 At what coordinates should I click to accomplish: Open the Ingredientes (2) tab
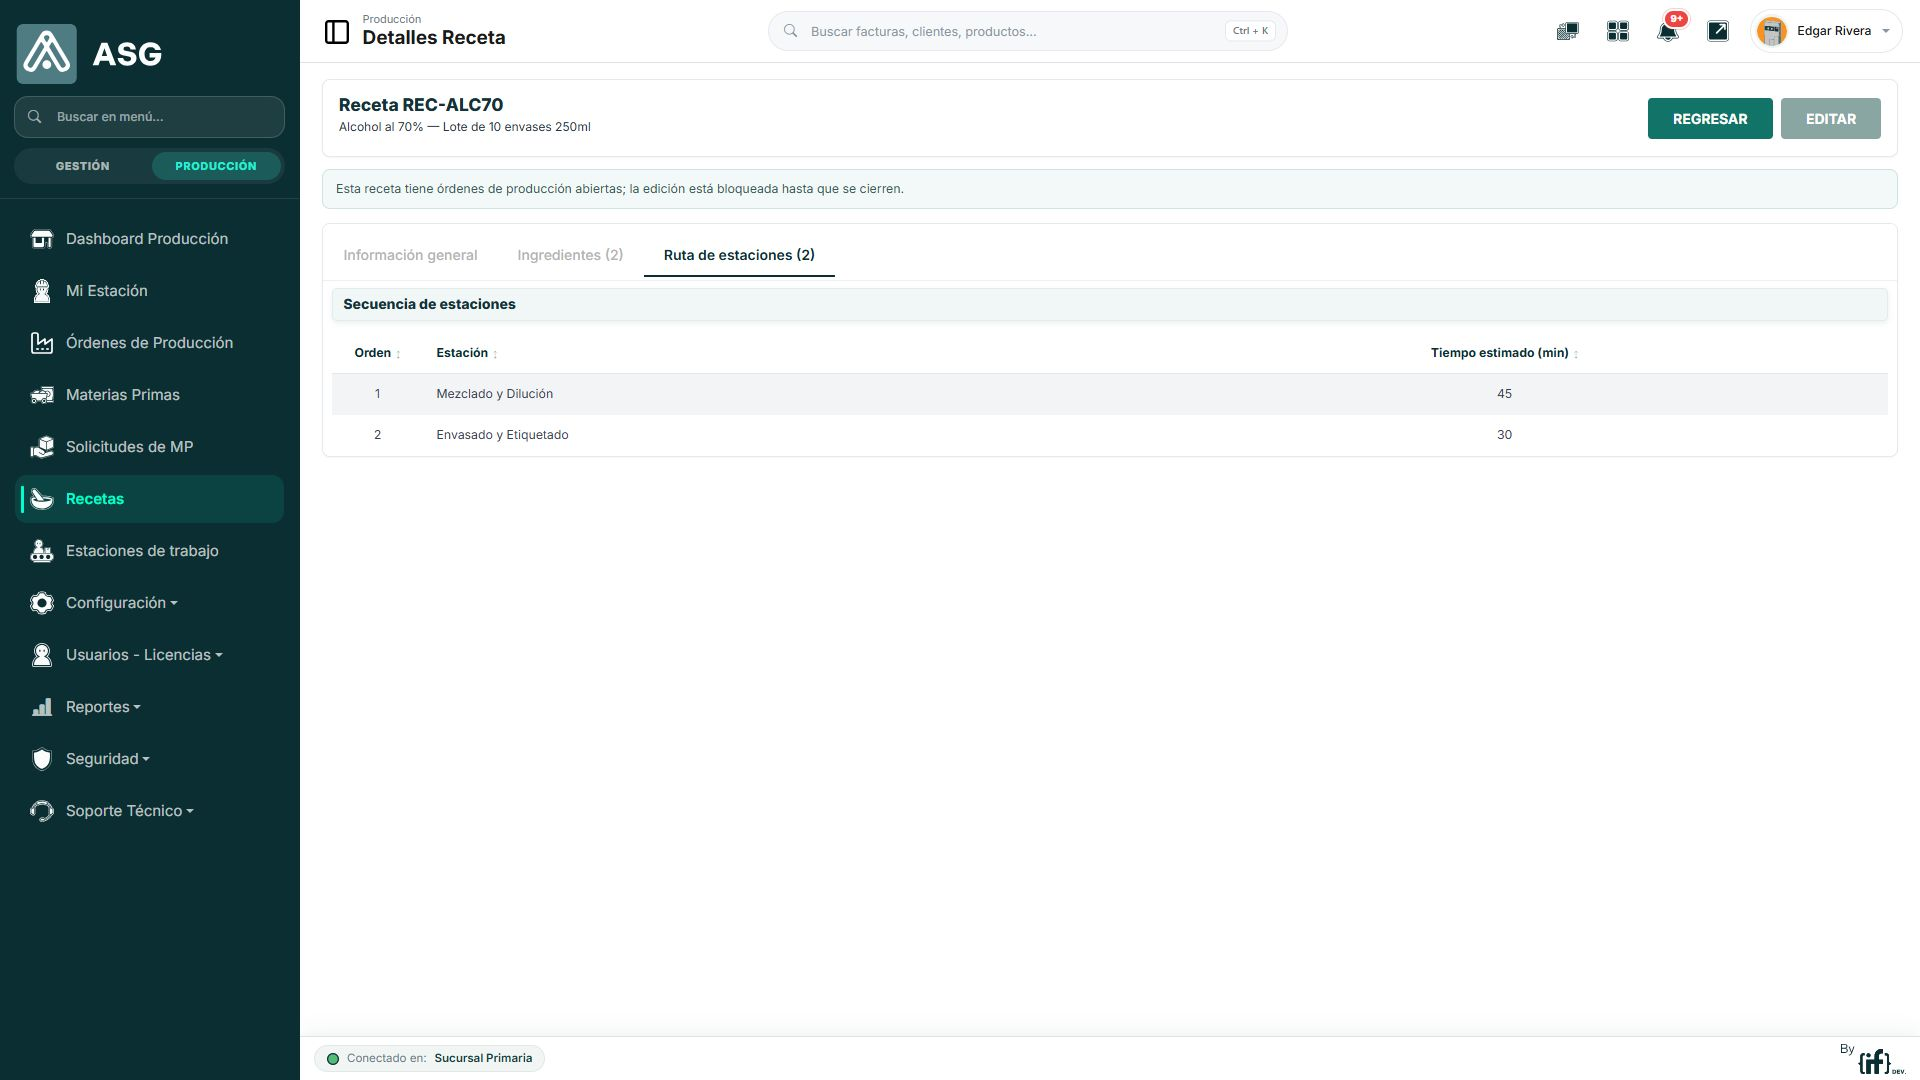pos(570,255)
